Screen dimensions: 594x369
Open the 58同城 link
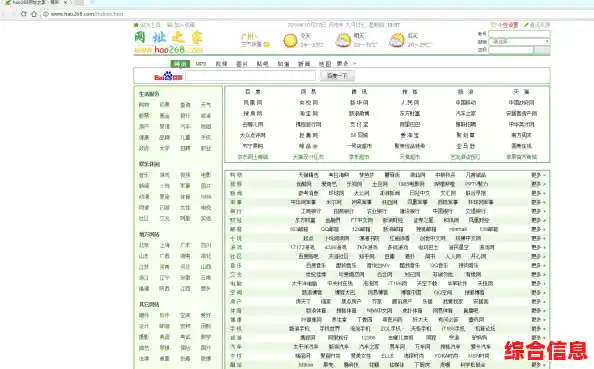tap(359, 135)
